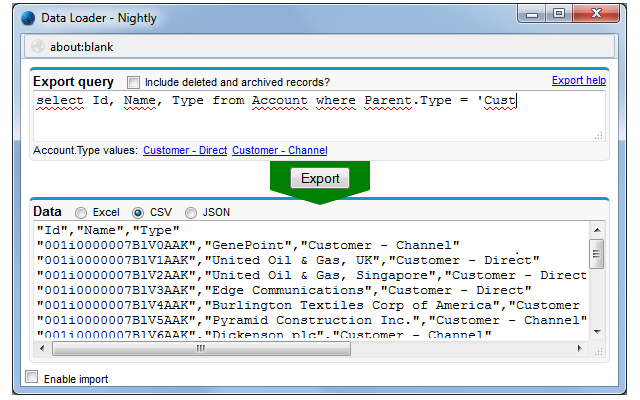Click the horizontal scrollbar right arrow
The width and height of the screenshot is (640, 400).
click(580, 348)
